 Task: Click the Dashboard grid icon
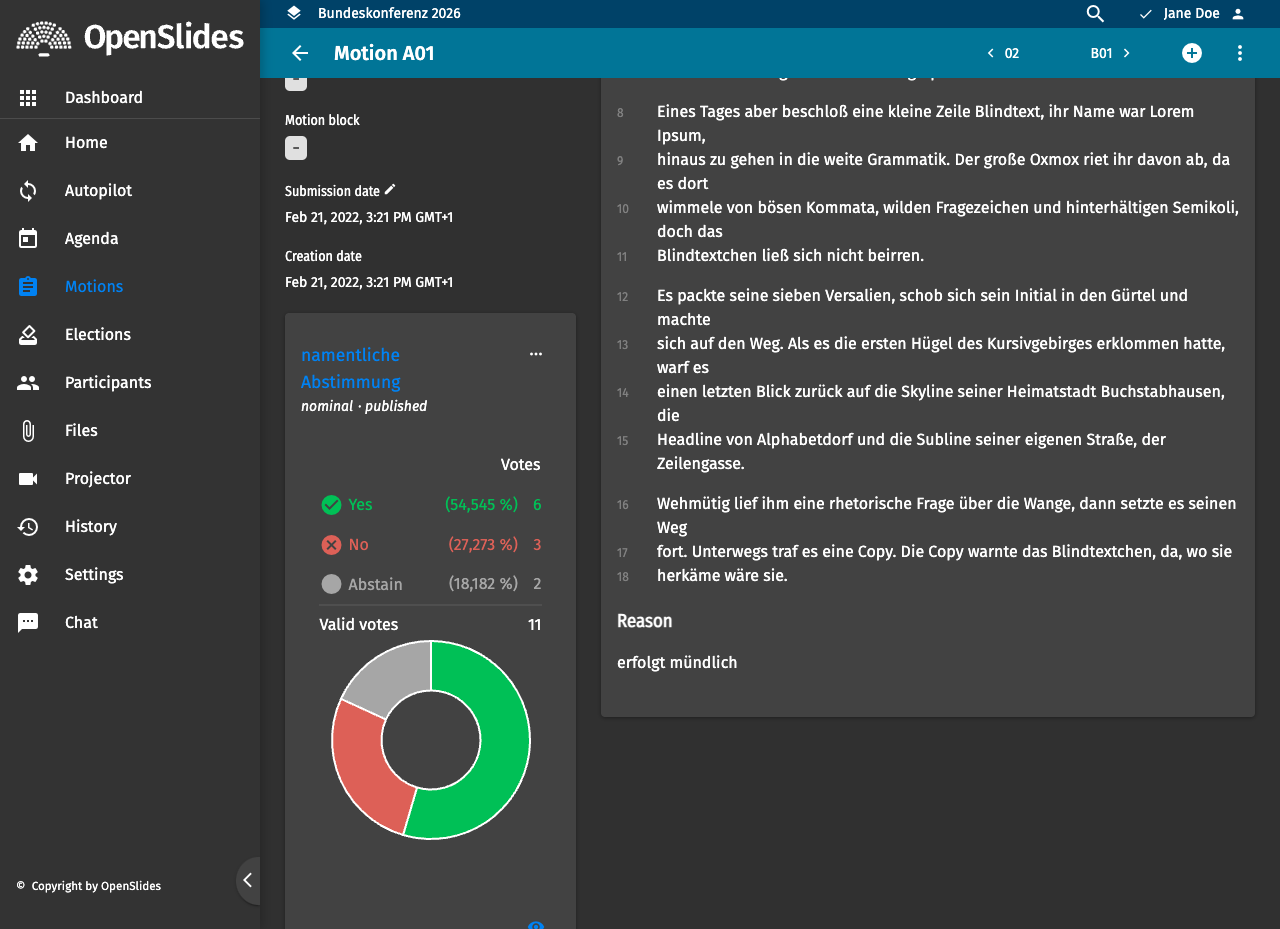click(28, 98)
